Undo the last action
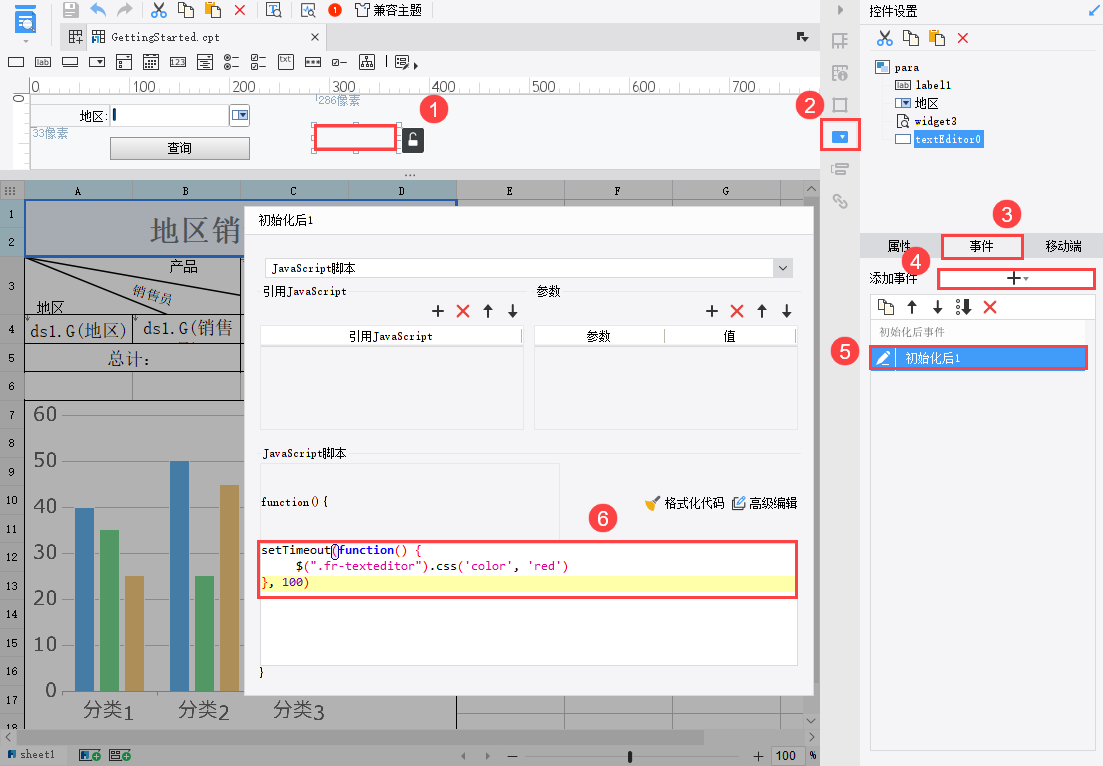Image resolution: width=1103 pixels, height=766 pixels. [x=97, y=10]
